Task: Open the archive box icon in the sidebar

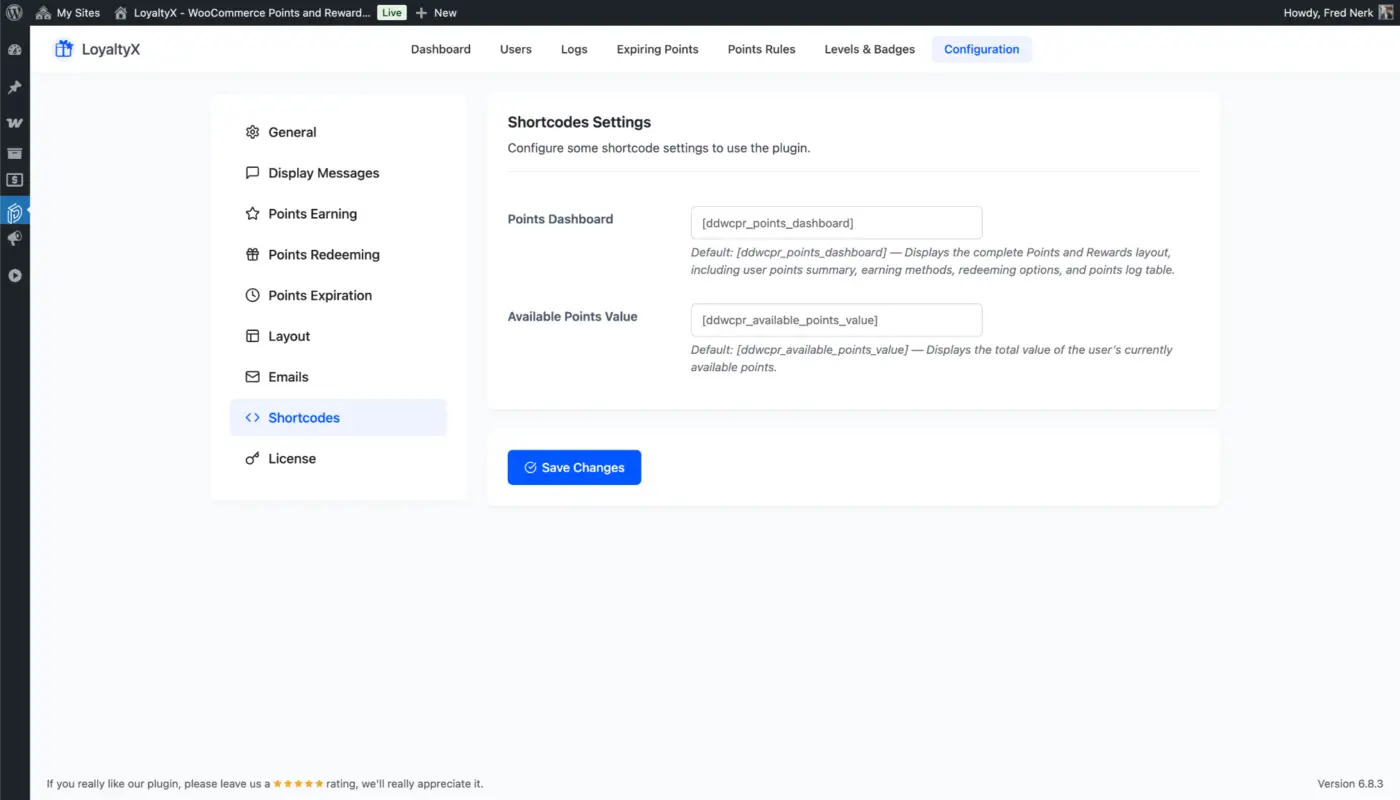Action: (14, 153)
